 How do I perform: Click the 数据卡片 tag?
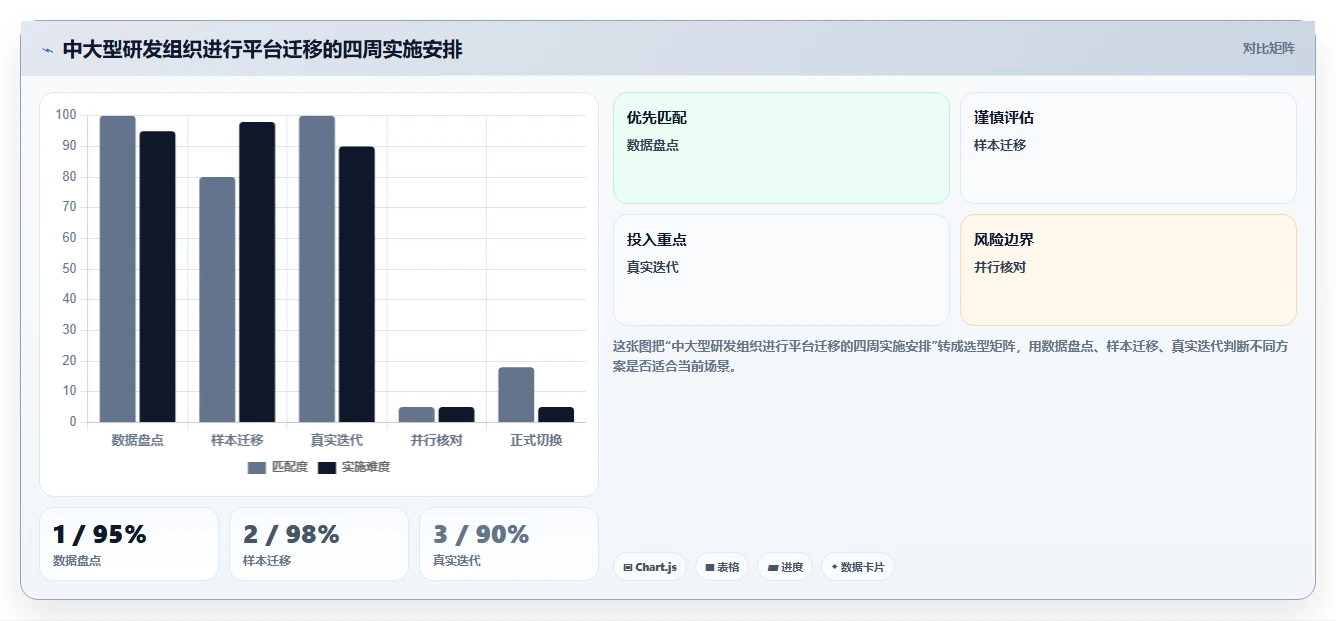(x=858, y=567)
